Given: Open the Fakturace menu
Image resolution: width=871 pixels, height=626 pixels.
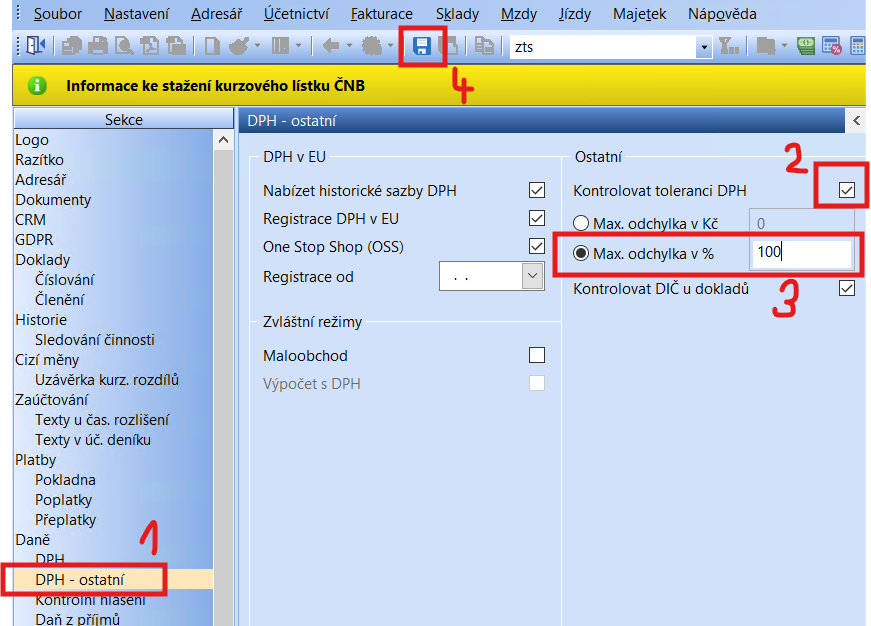Looking at the screenshot, I should [381, 14].
